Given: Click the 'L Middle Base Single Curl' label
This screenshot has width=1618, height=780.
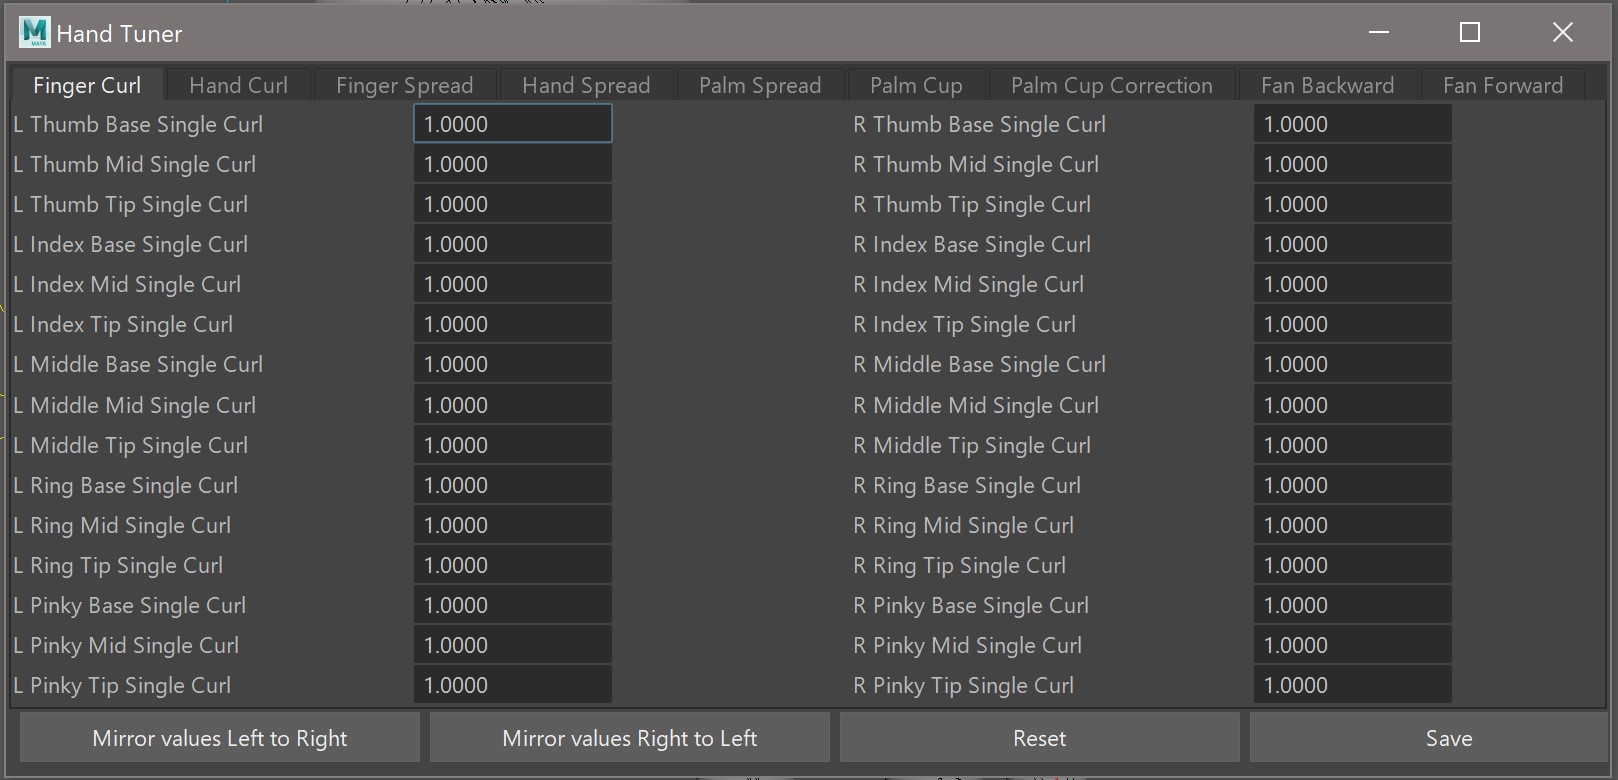Looking at the screenshot, I should click(138, 365).
